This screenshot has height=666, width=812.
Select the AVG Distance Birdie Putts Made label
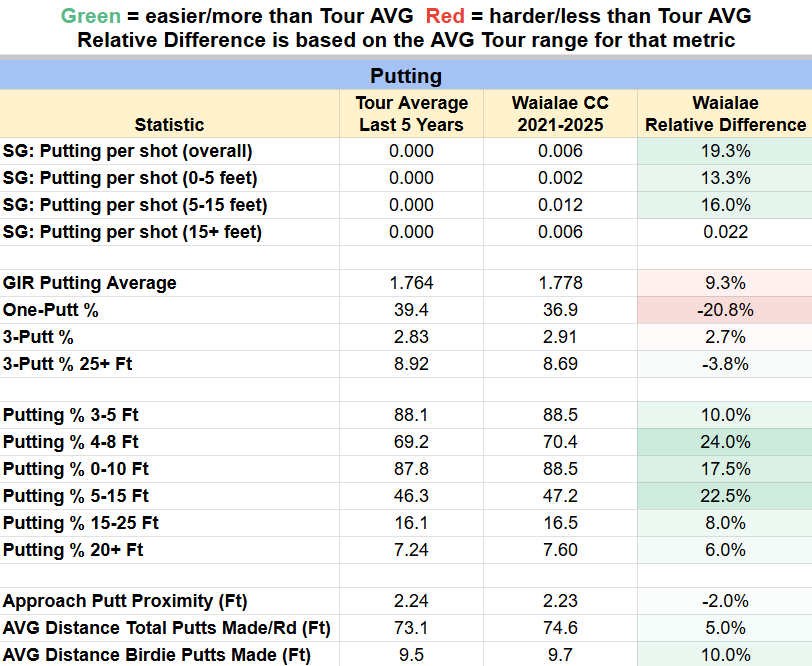[157, 655]
